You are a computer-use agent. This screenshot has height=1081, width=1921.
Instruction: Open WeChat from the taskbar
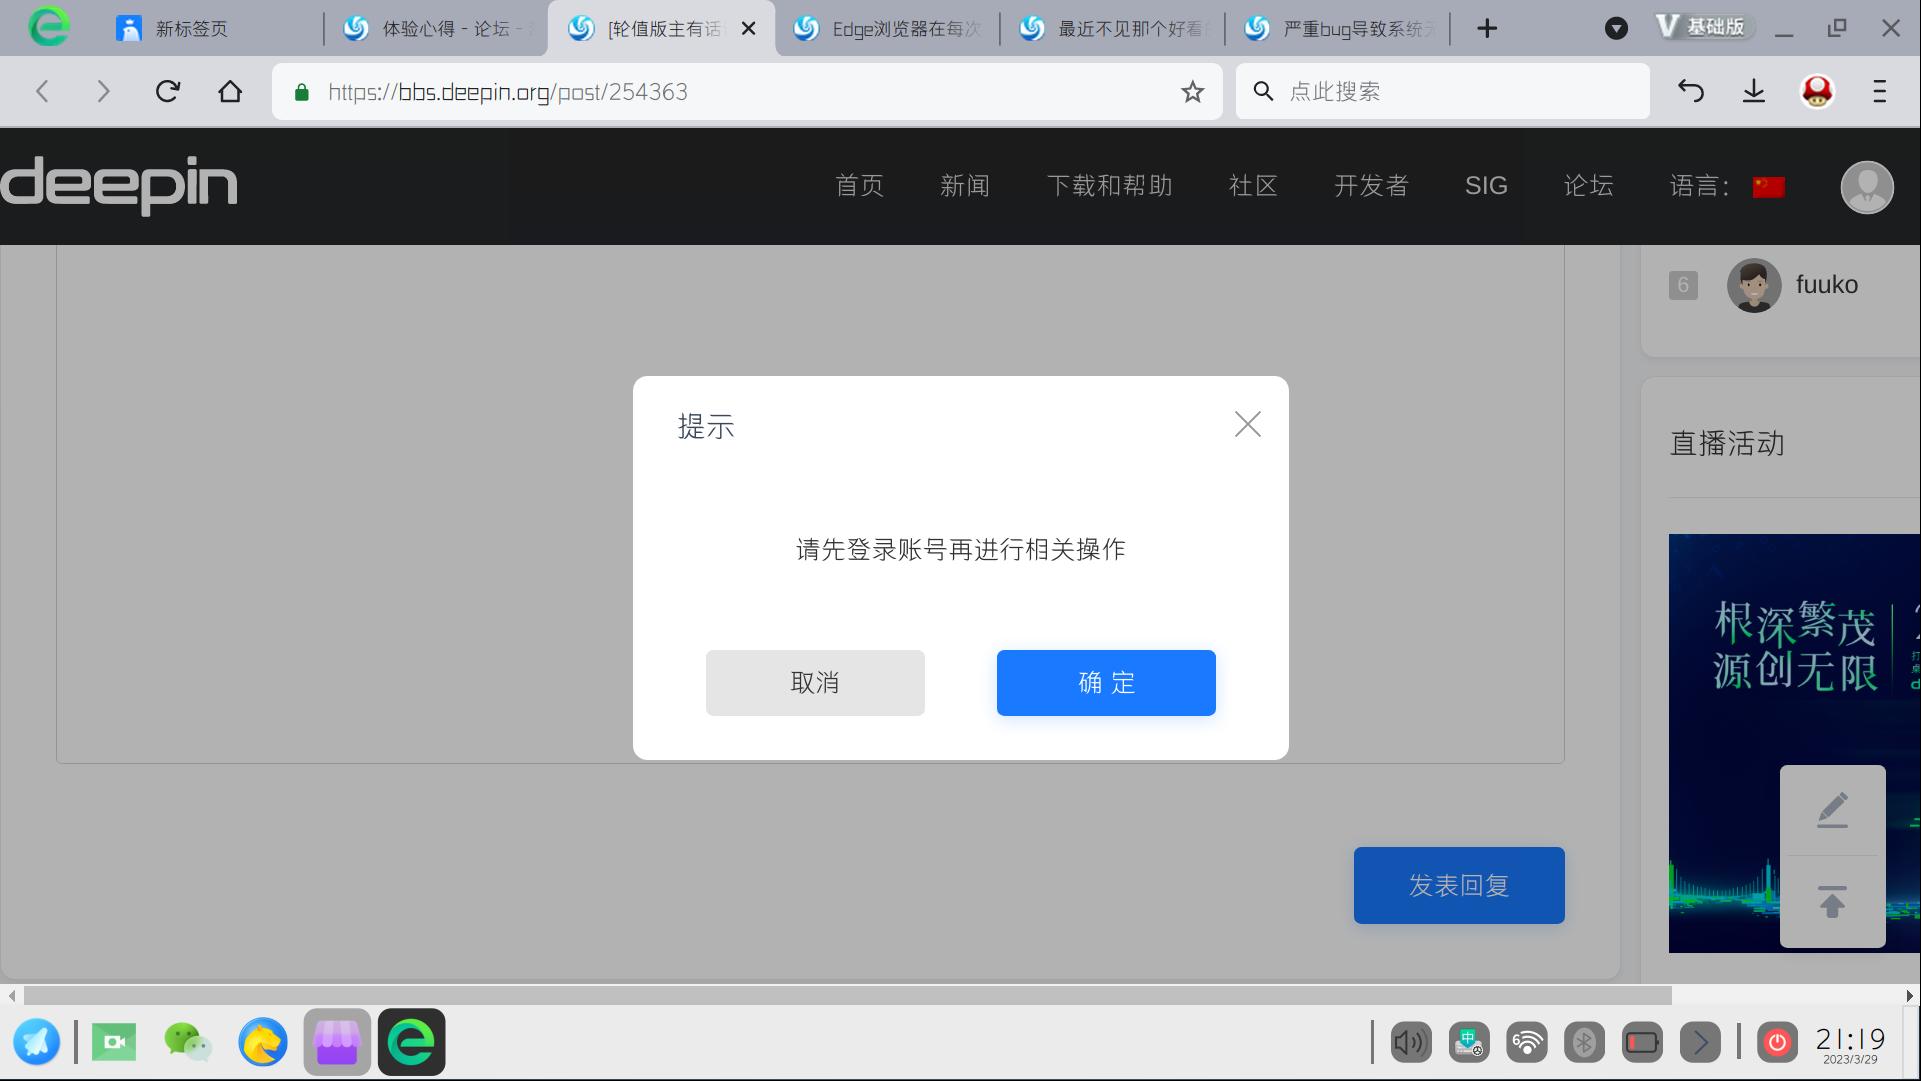coord(187,1042)
